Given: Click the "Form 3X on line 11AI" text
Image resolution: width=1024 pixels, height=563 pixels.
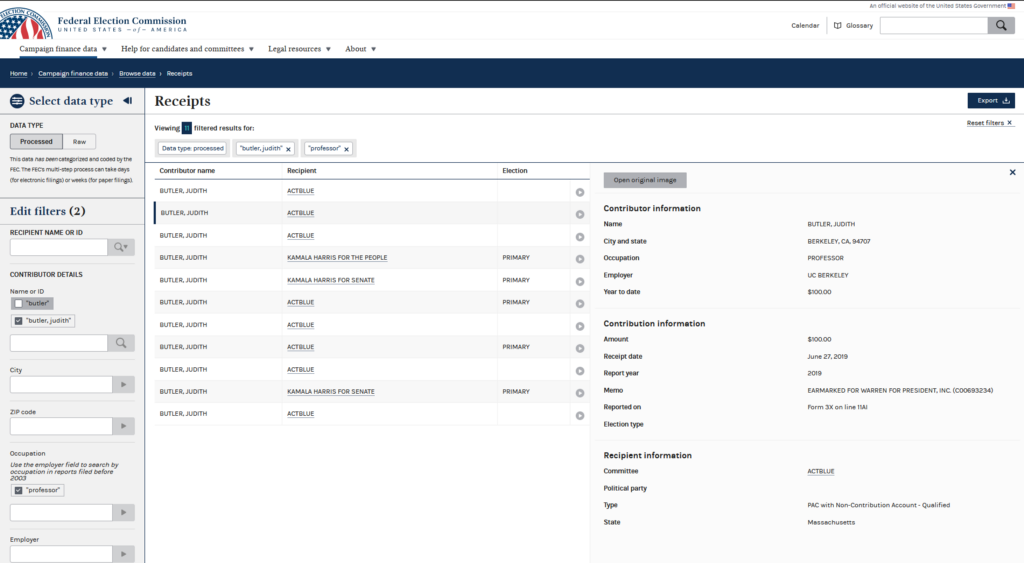Looking at the screenshot, I should [x=837, y=408].
